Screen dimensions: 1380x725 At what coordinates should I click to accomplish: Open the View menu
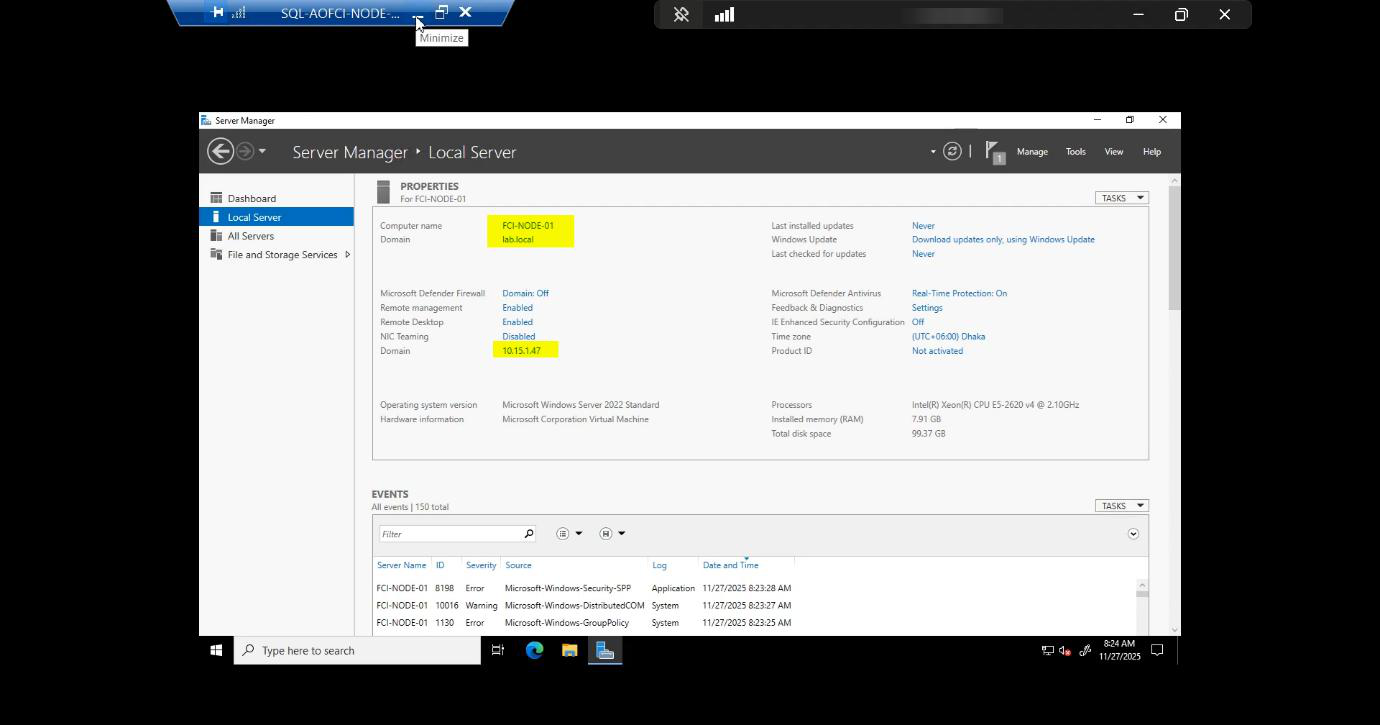(x=1113, y=152)
